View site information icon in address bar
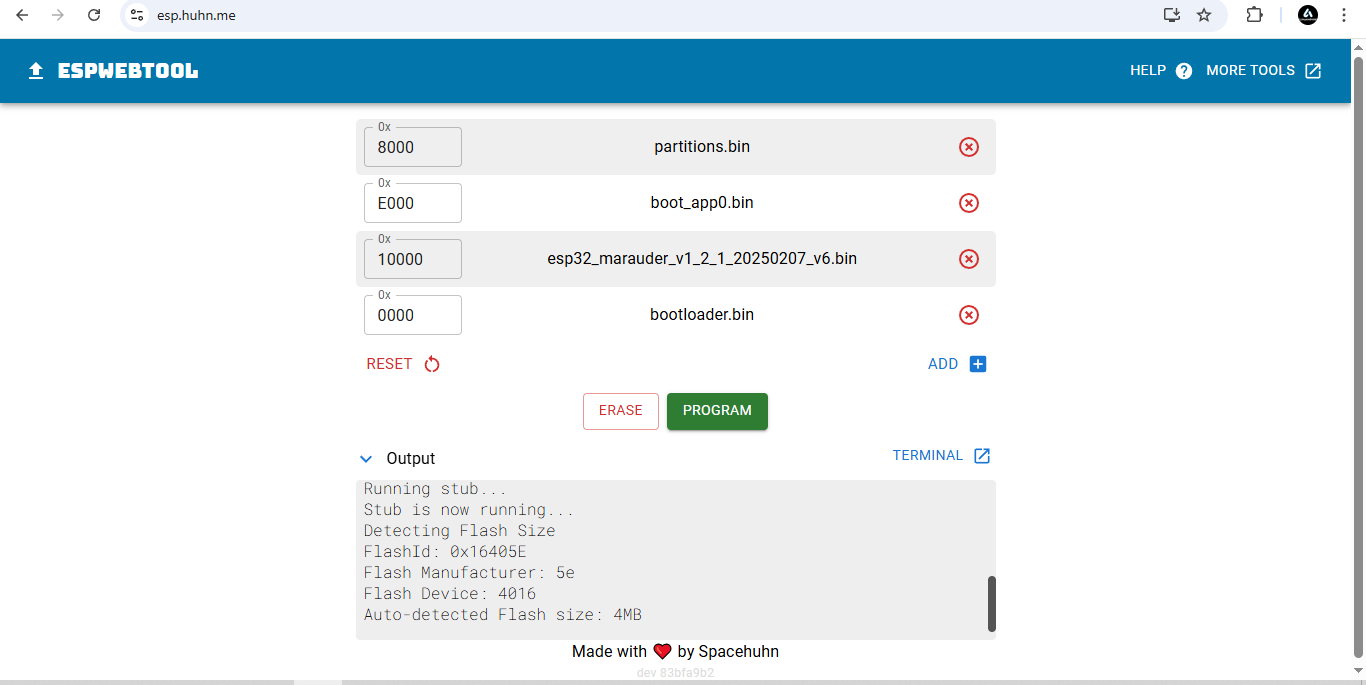 click(138, 15)
